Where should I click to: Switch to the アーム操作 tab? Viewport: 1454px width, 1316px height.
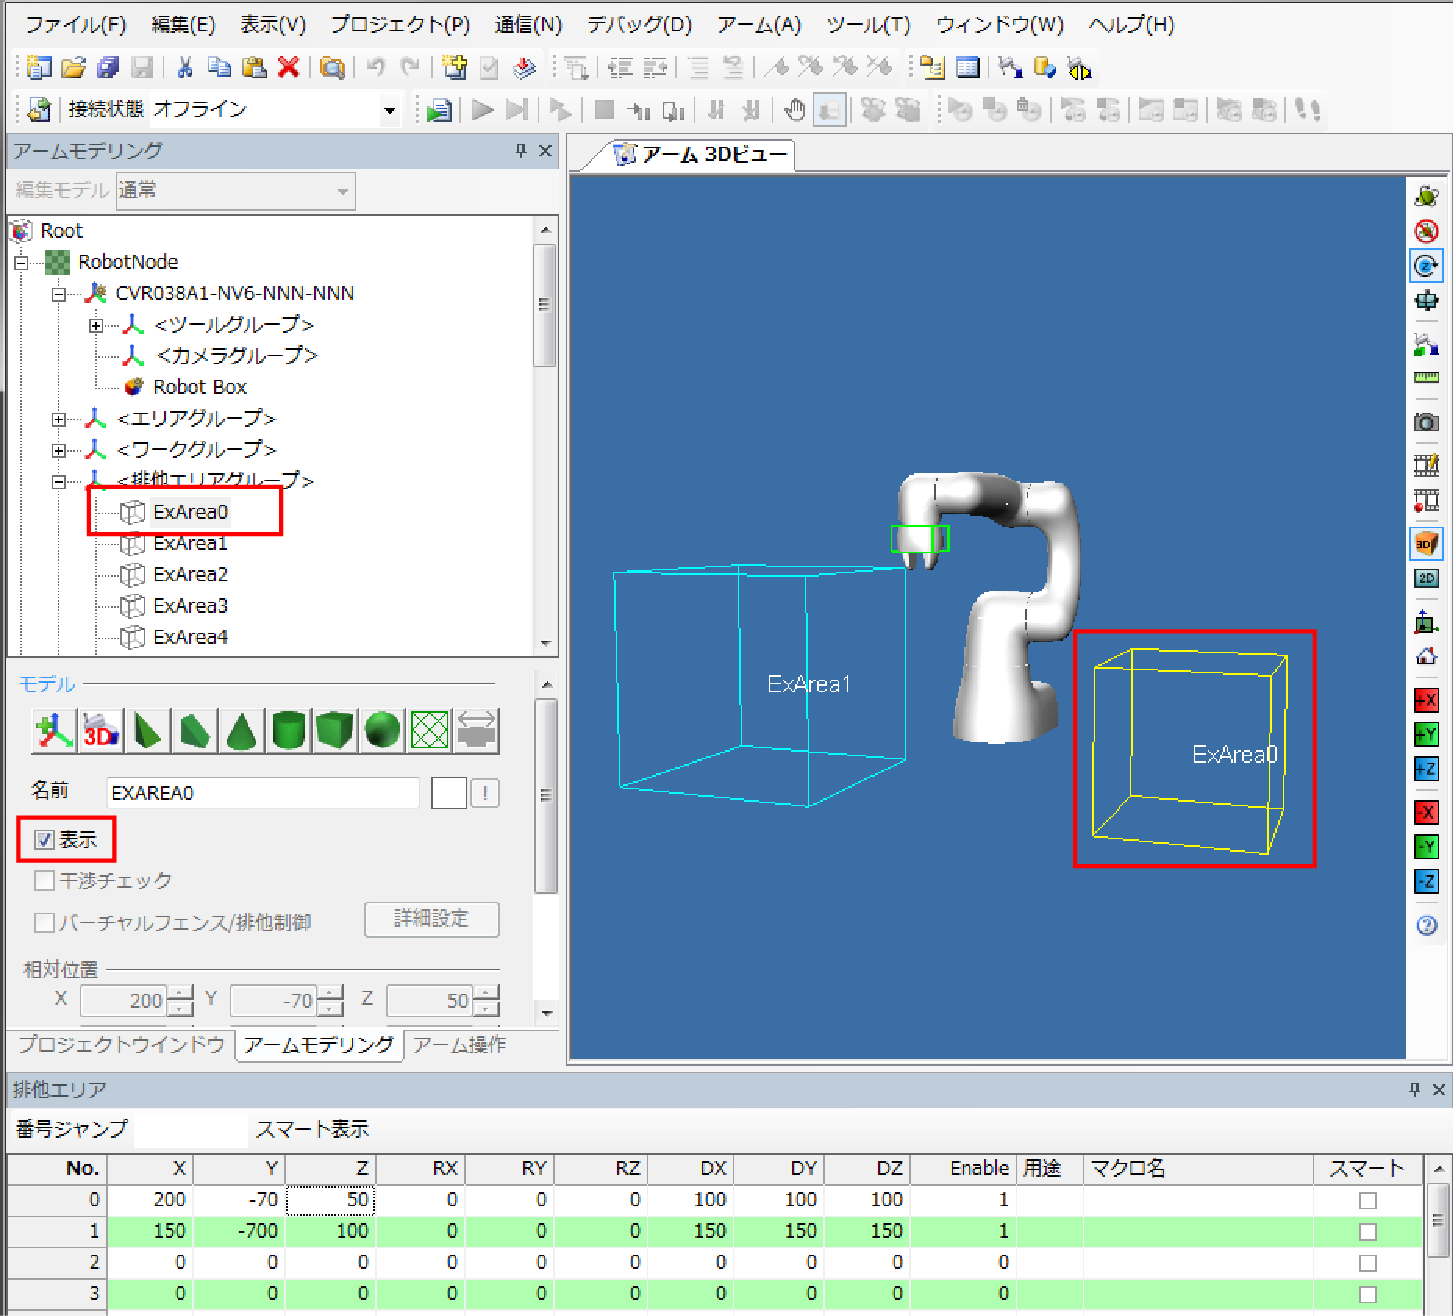pos(459,1045)
